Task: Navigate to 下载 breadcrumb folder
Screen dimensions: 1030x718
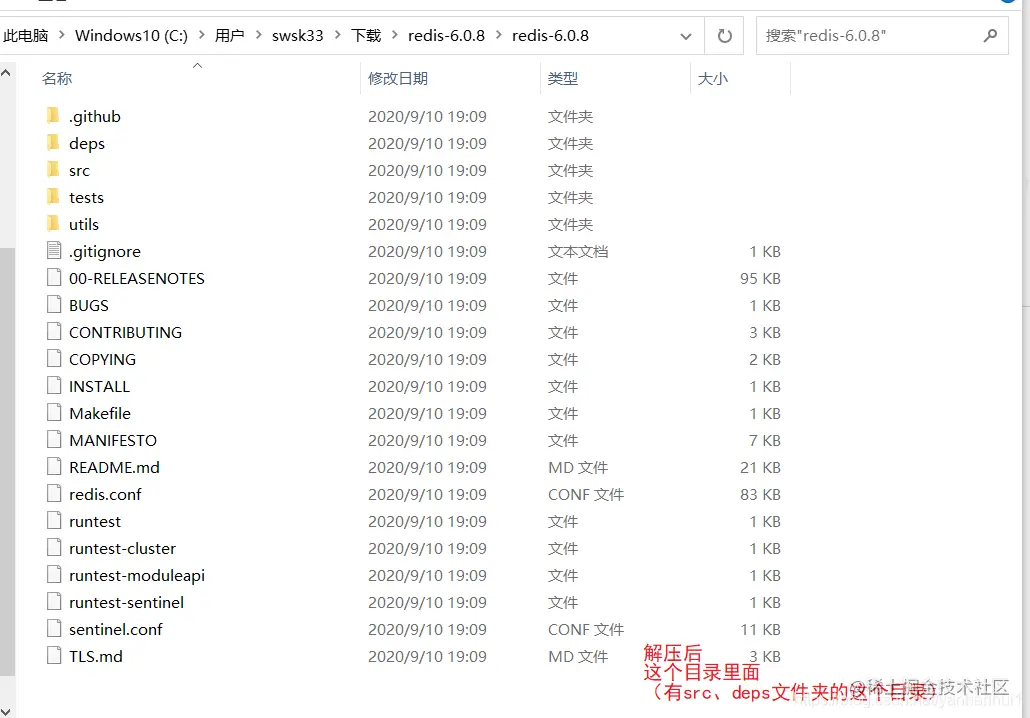Action: pos(366,35)
